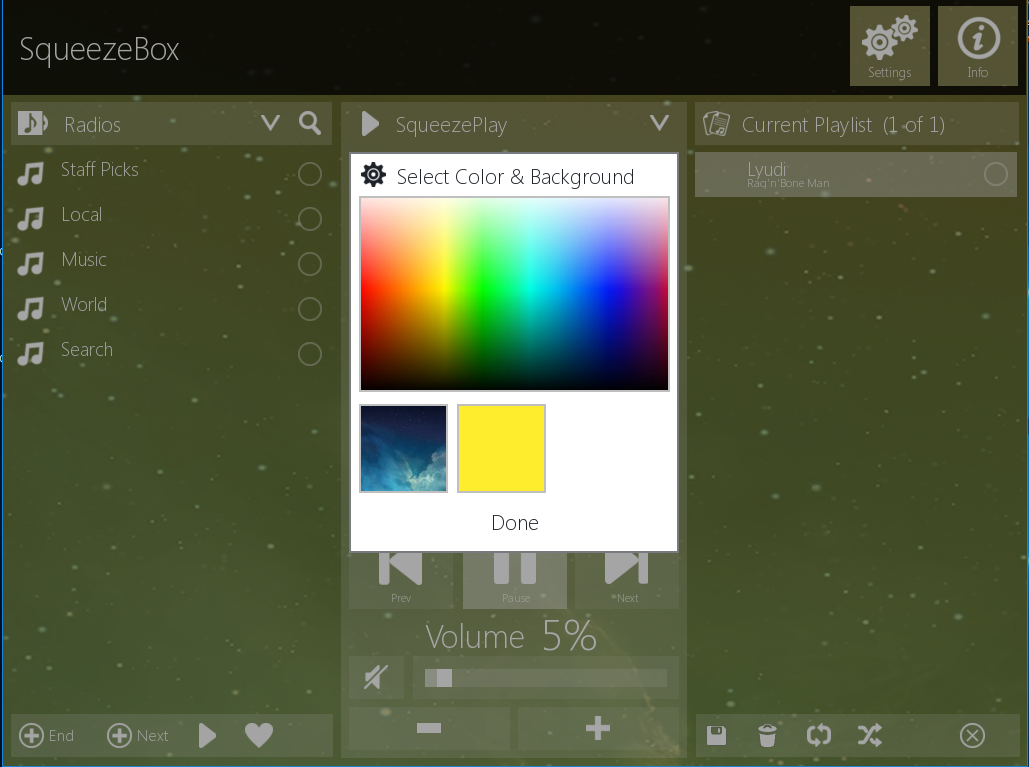Toggle shuffle playlist icon
This screenshot has height=767, width=1029.
click(869, 736)
